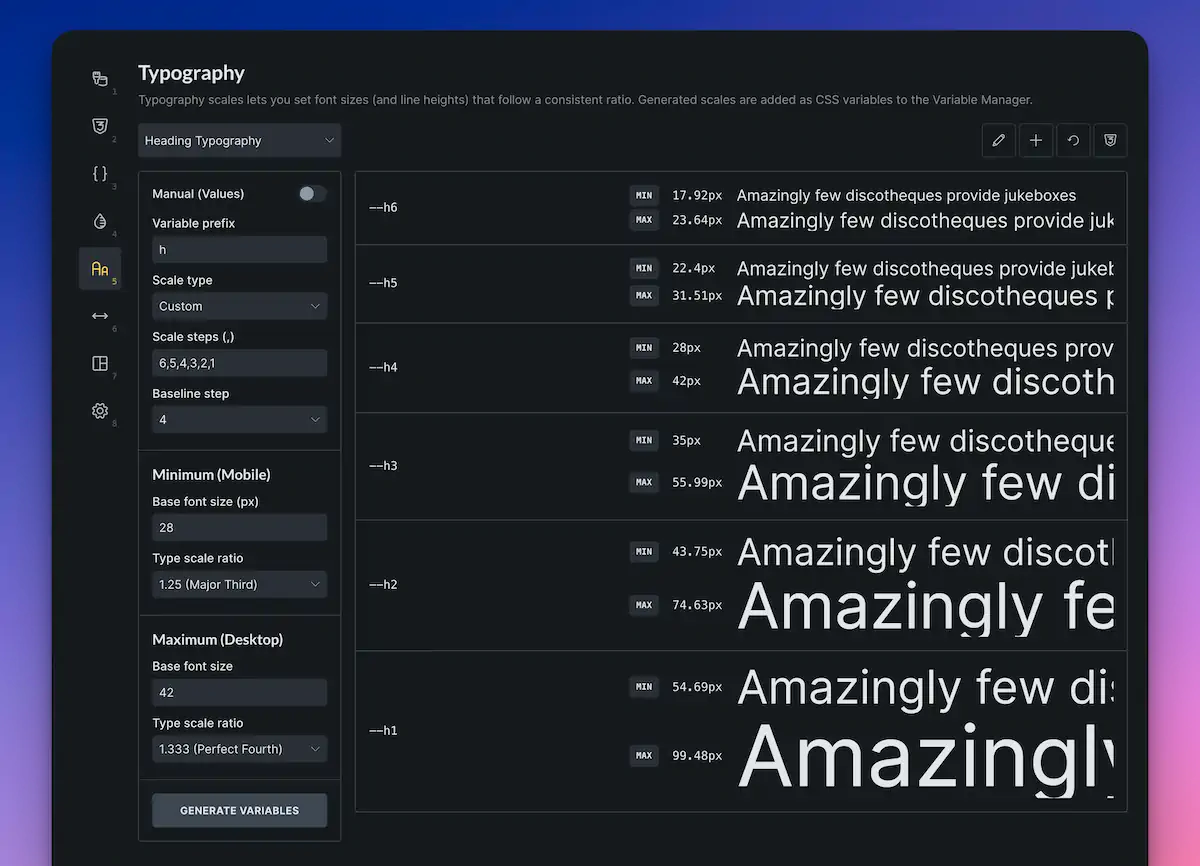This screenshot has height=866, width=1200.
Task: Open the Minimum Type scale ratio dropdown
Action: pos(239,584)
